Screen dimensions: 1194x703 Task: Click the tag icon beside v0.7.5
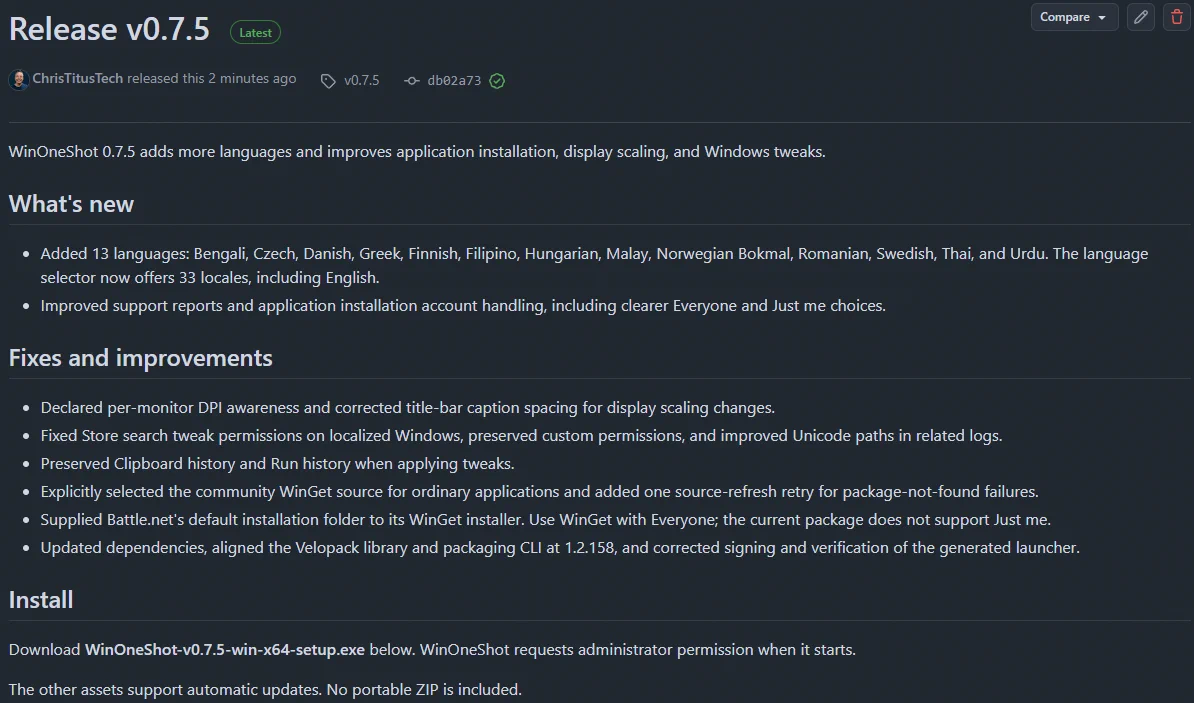pyautogui.click(x=328, y=81)
